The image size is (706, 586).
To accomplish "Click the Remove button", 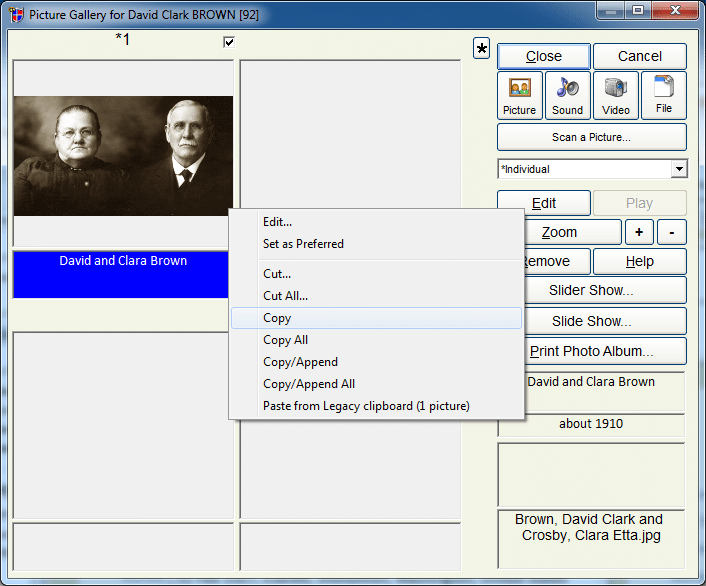I will [x=557, y=261].
